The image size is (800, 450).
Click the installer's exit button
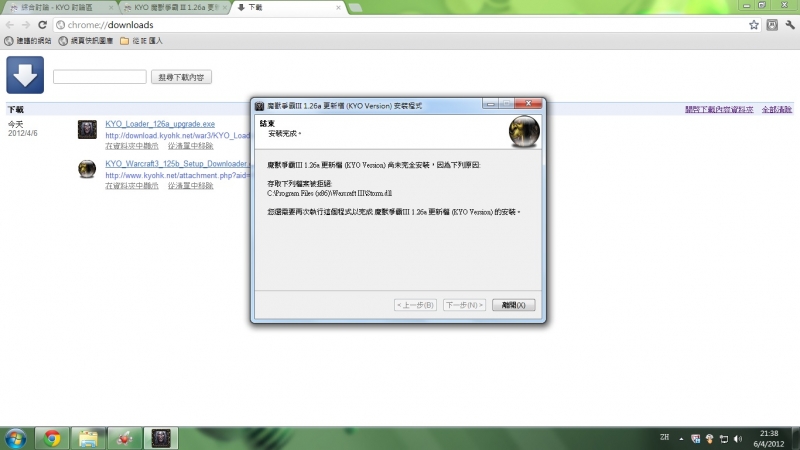(x=513, y=305)
